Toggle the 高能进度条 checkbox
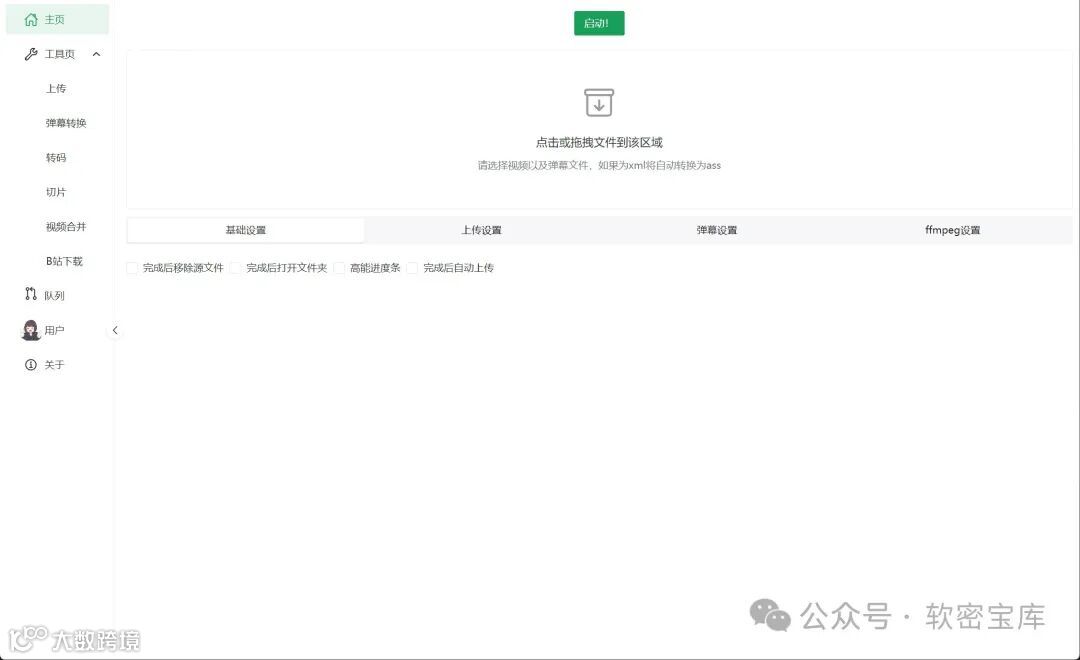 point(339,267)
